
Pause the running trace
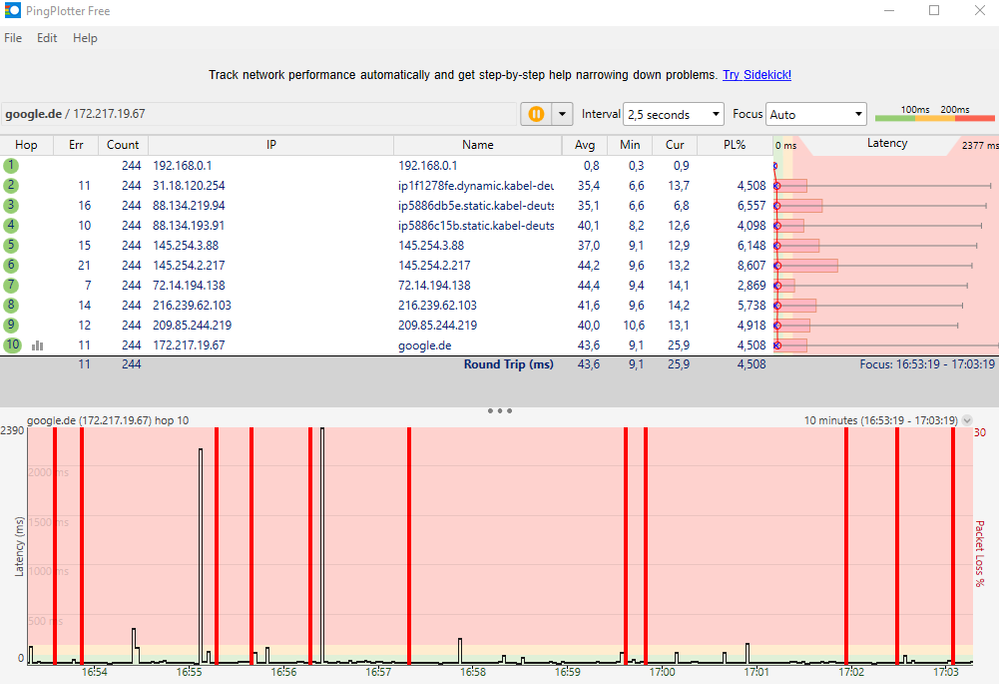(536, 114)
